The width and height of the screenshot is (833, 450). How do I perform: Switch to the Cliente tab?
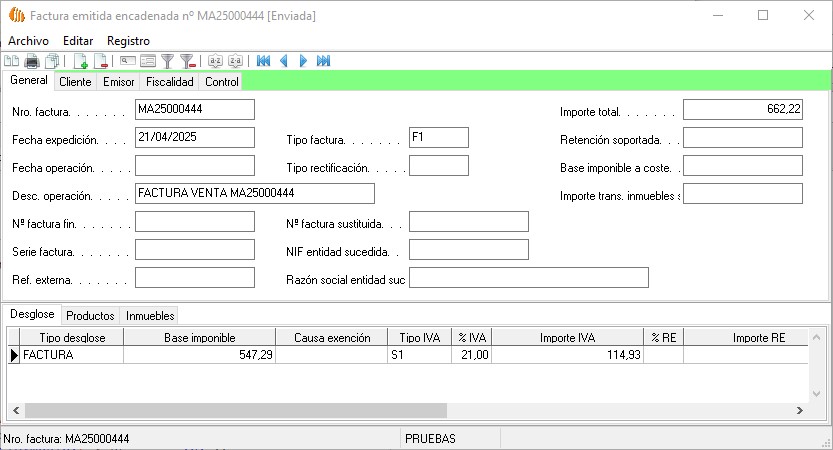click(75, 82)
